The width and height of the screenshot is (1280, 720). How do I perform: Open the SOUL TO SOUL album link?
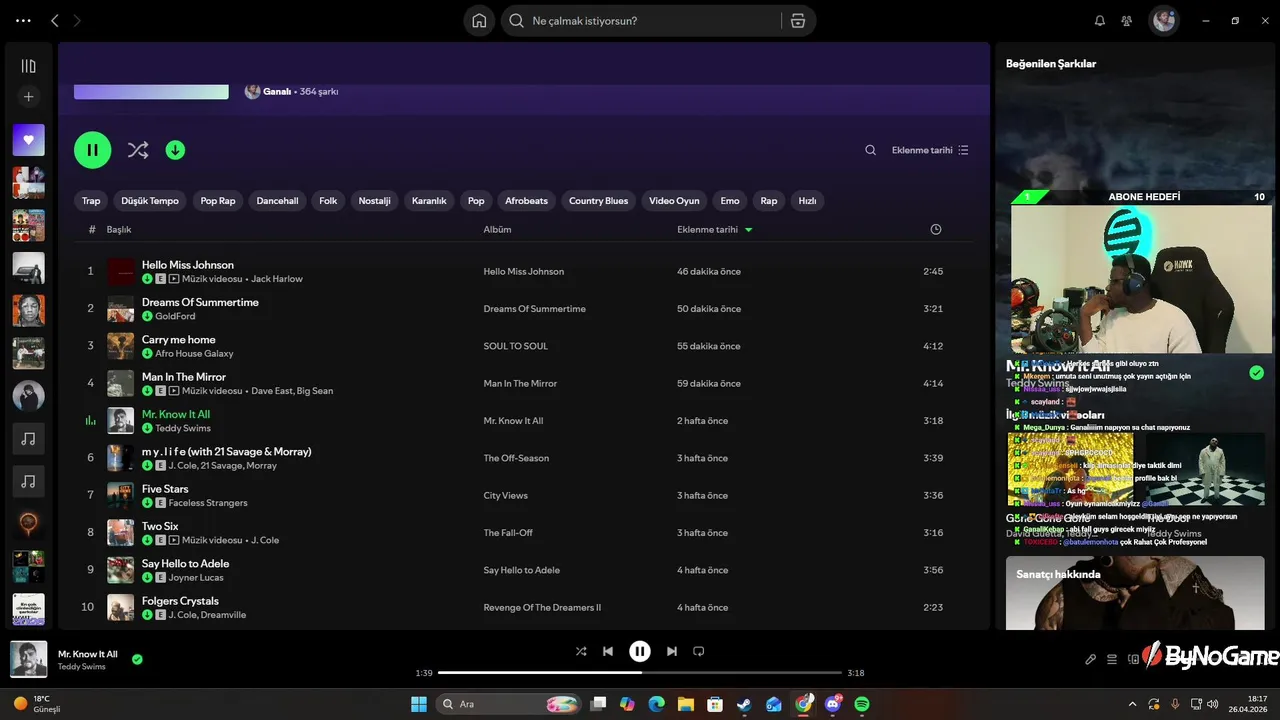(x=516, y=346)
